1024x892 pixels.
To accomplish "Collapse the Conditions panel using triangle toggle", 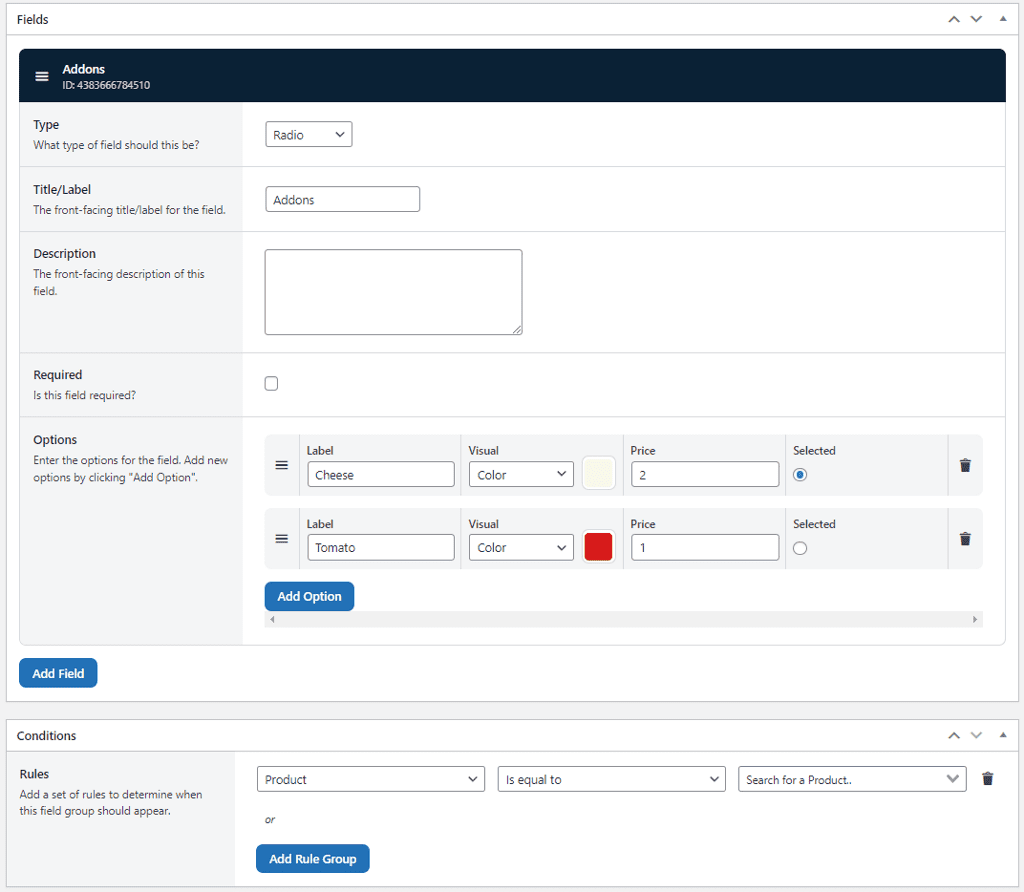I will 1003,735.
